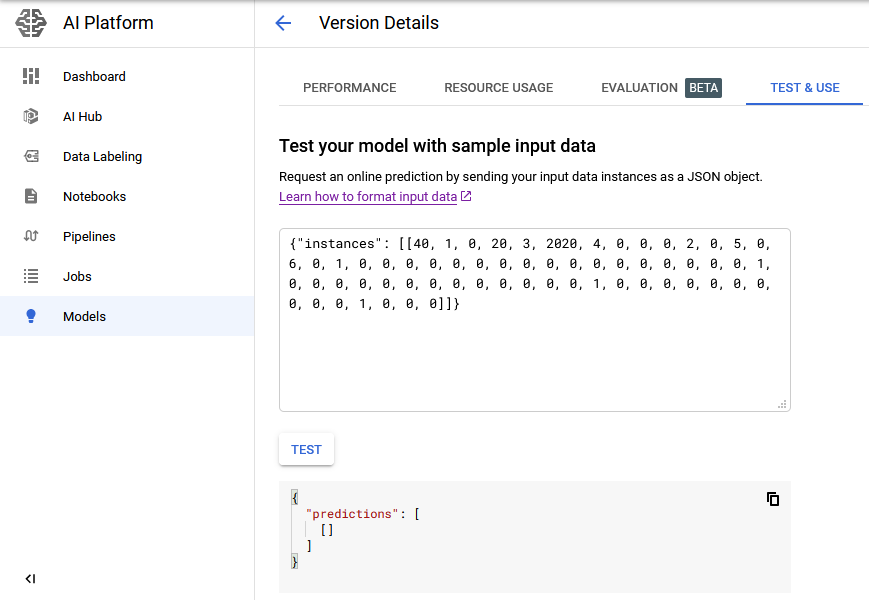Click the Version Details heading
Image resolution: width=869 pixels, height=600 pixels.
click(379, 23)
